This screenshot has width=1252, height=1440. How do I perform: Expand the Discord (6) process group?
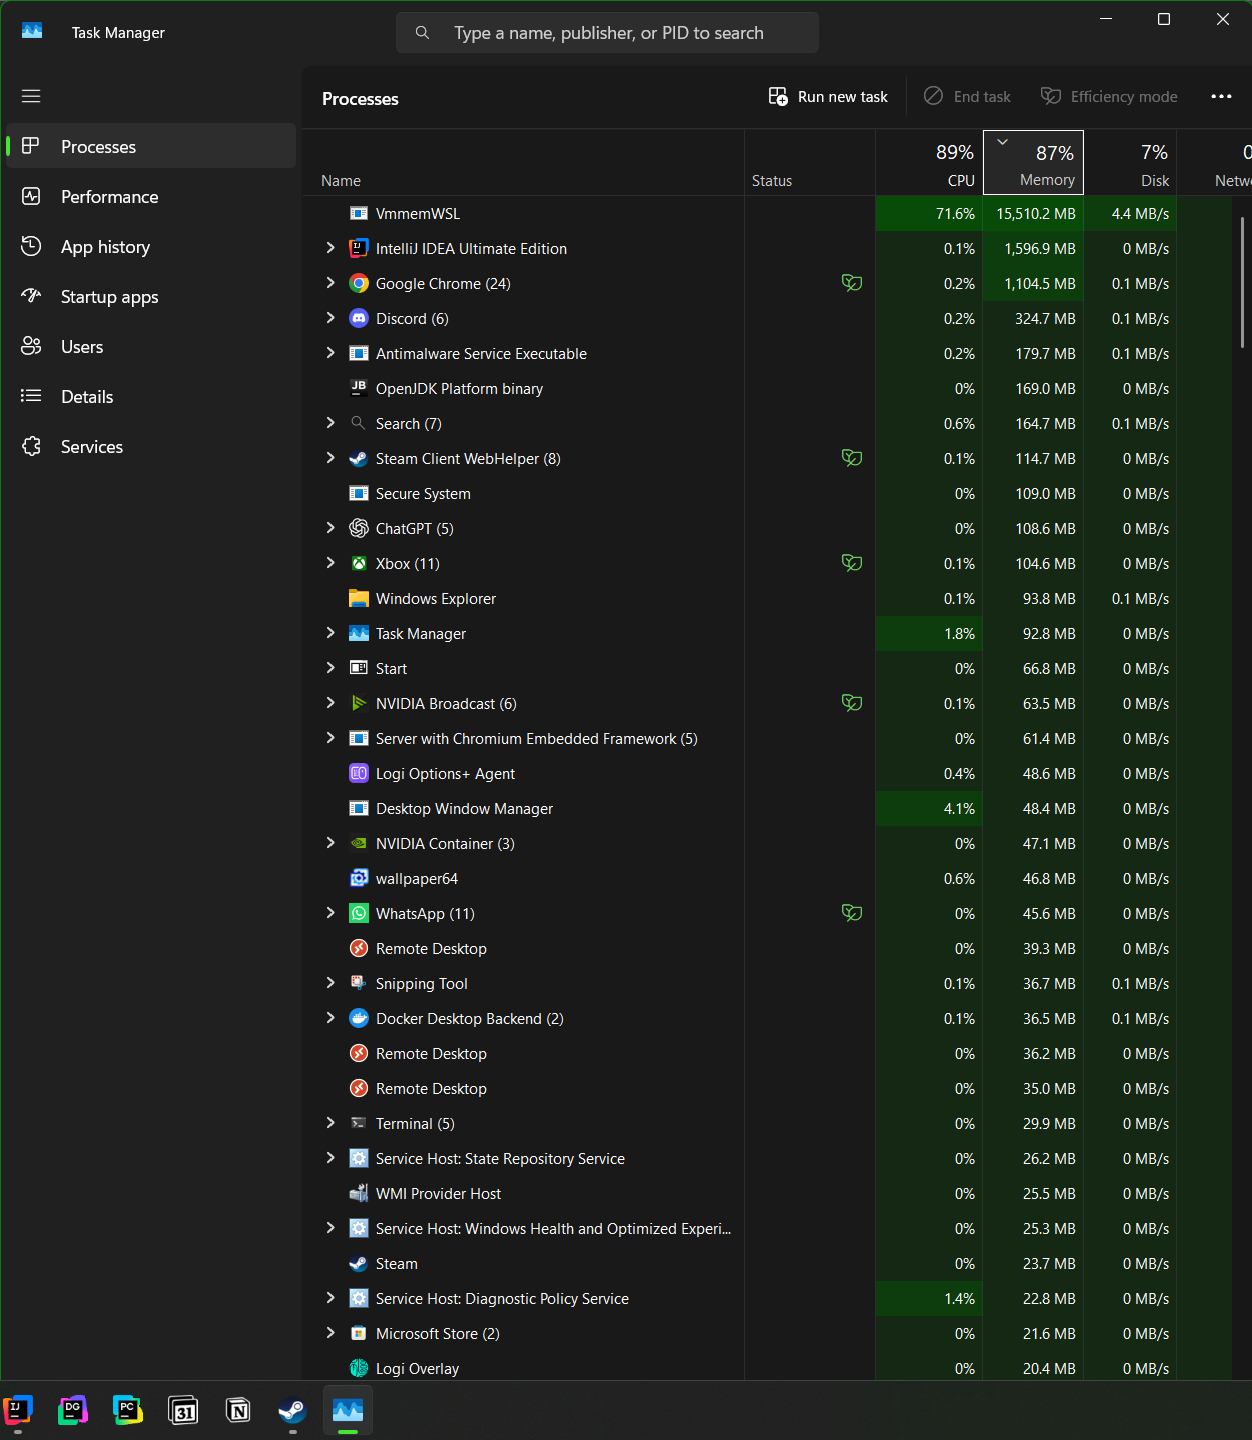click(330, 317)
